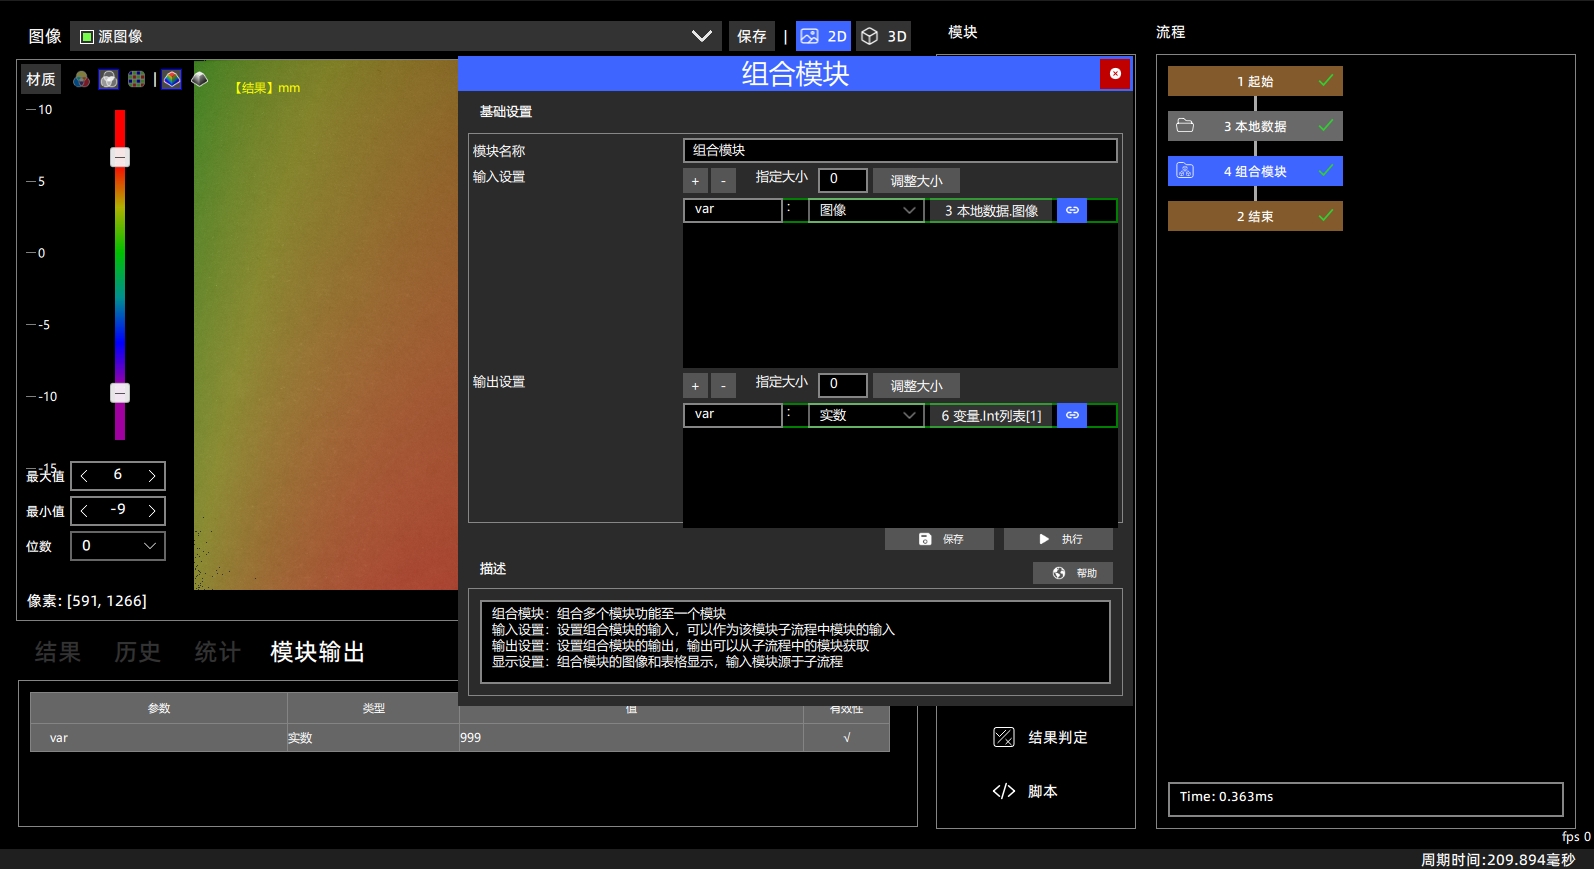Click the 脚本 code icon

pyautogui.click(x=1004, y=791)
